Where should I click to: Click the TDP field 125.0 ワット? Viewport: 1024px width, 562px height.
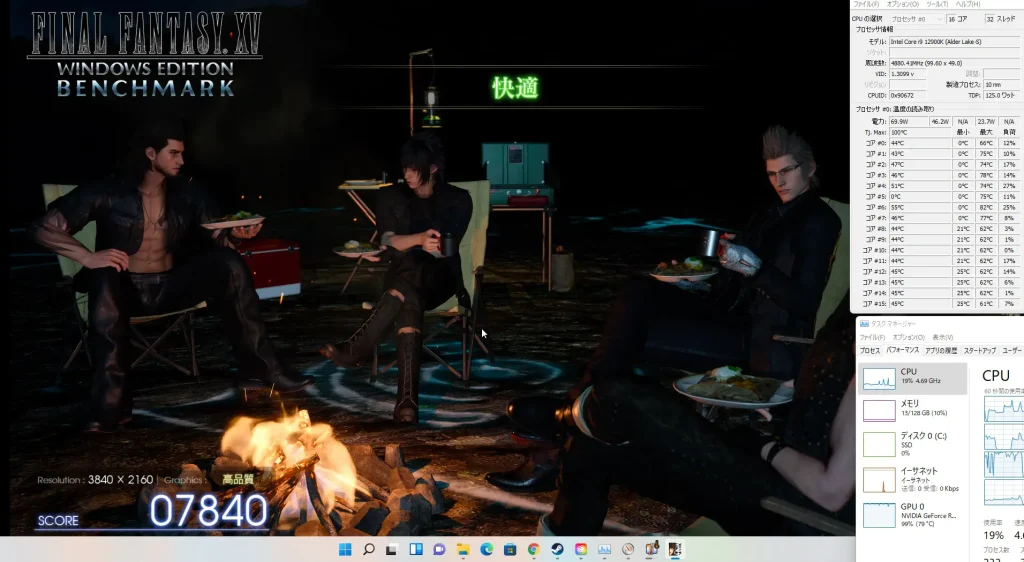(x=1001, y=95)
